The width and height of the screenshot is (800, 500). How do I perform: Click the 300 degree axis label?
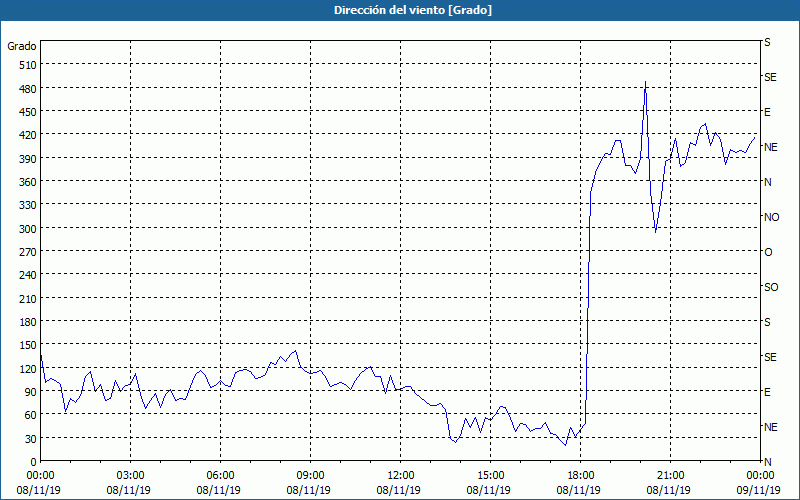(28, 229)
